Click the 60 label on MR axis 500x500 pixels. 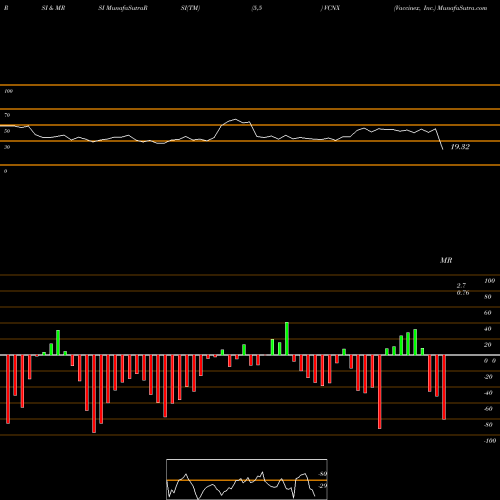click(488, 313)
